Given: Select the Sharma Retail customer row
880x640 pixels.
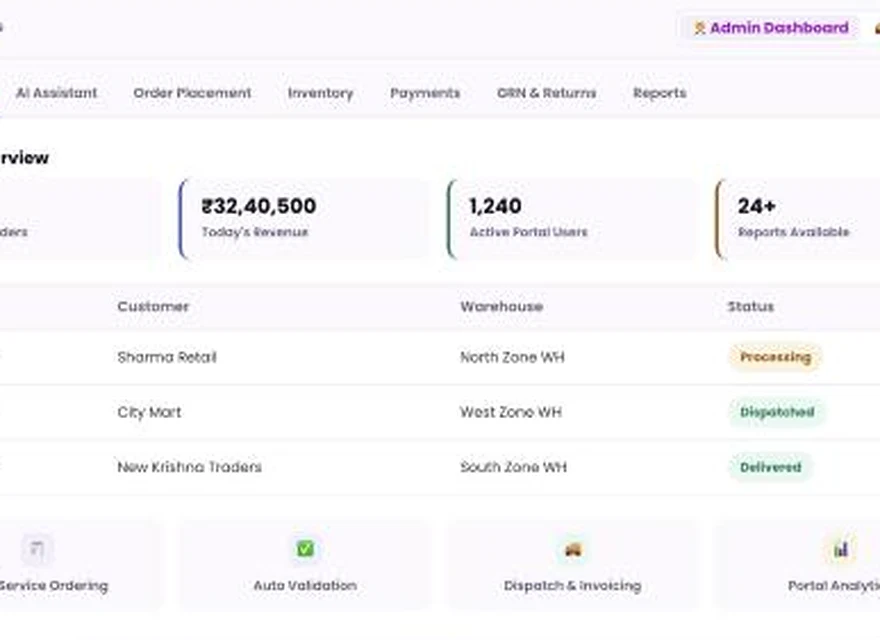Looking at the screenshot, I should (x=440, y=357).
